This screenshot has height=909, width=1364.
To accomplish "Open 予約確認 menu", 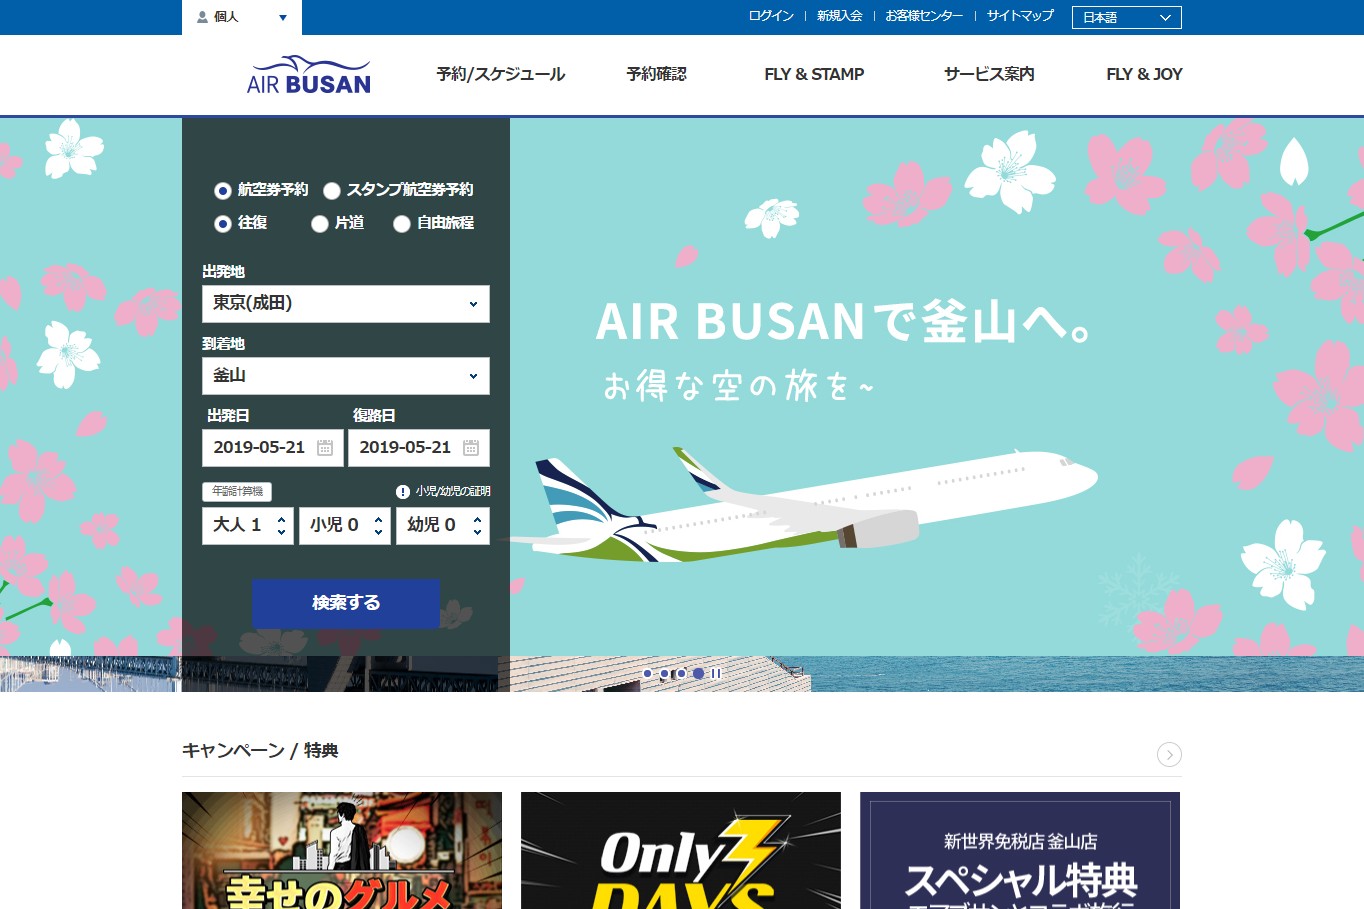I will [x=656, y=74].
